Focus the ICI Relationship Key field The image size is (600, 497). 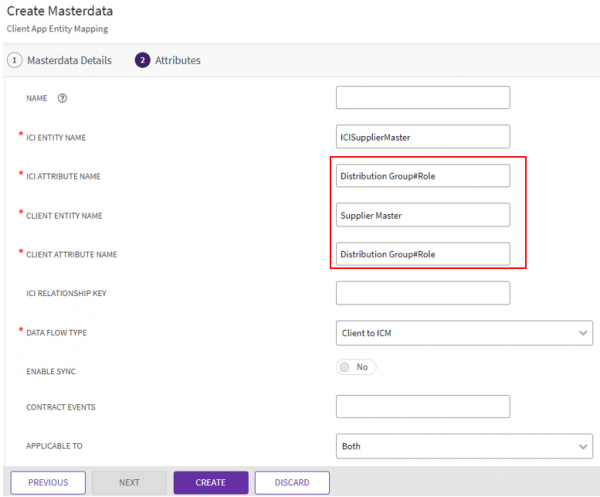(423, 293)
